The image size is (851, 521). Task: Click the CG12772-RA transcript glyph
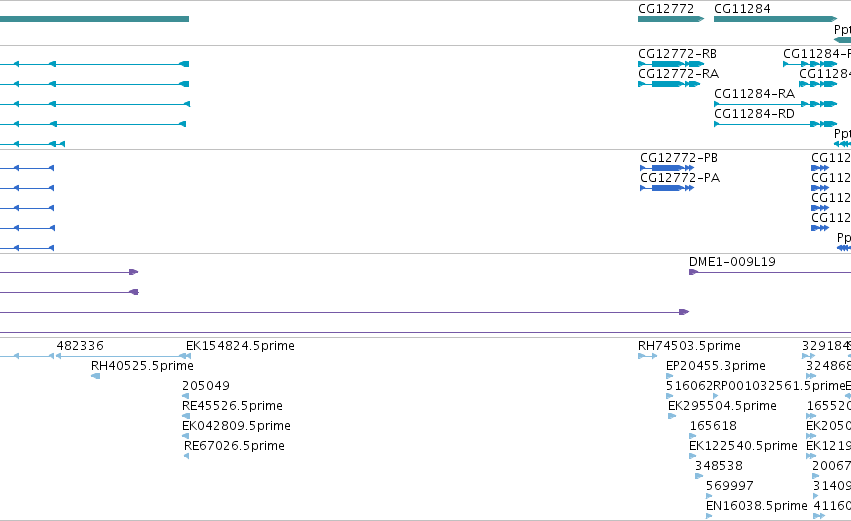point(669,84)
